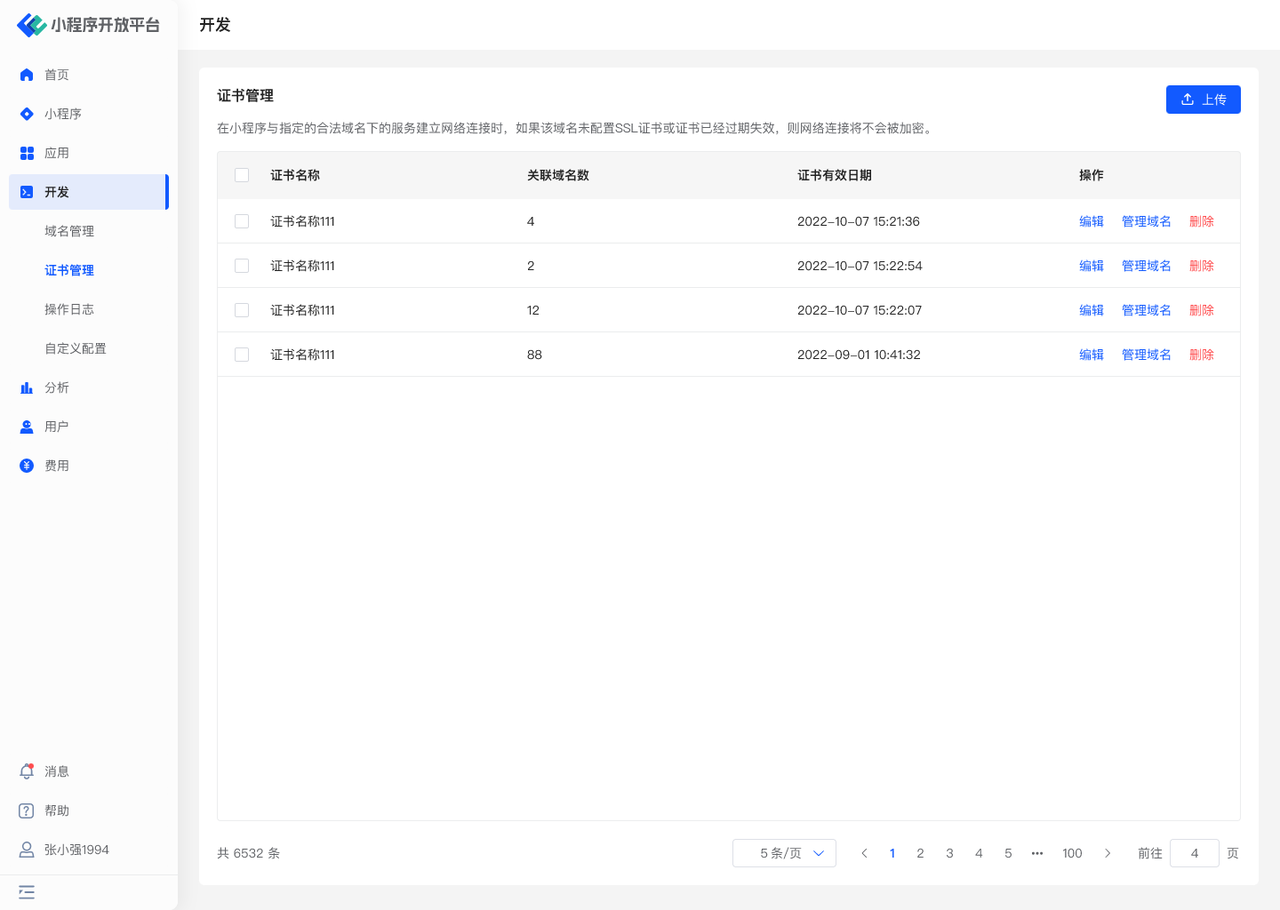Click the fees yen coin icon
Viewport: 1280px width, 910px height.
point(27,466)
